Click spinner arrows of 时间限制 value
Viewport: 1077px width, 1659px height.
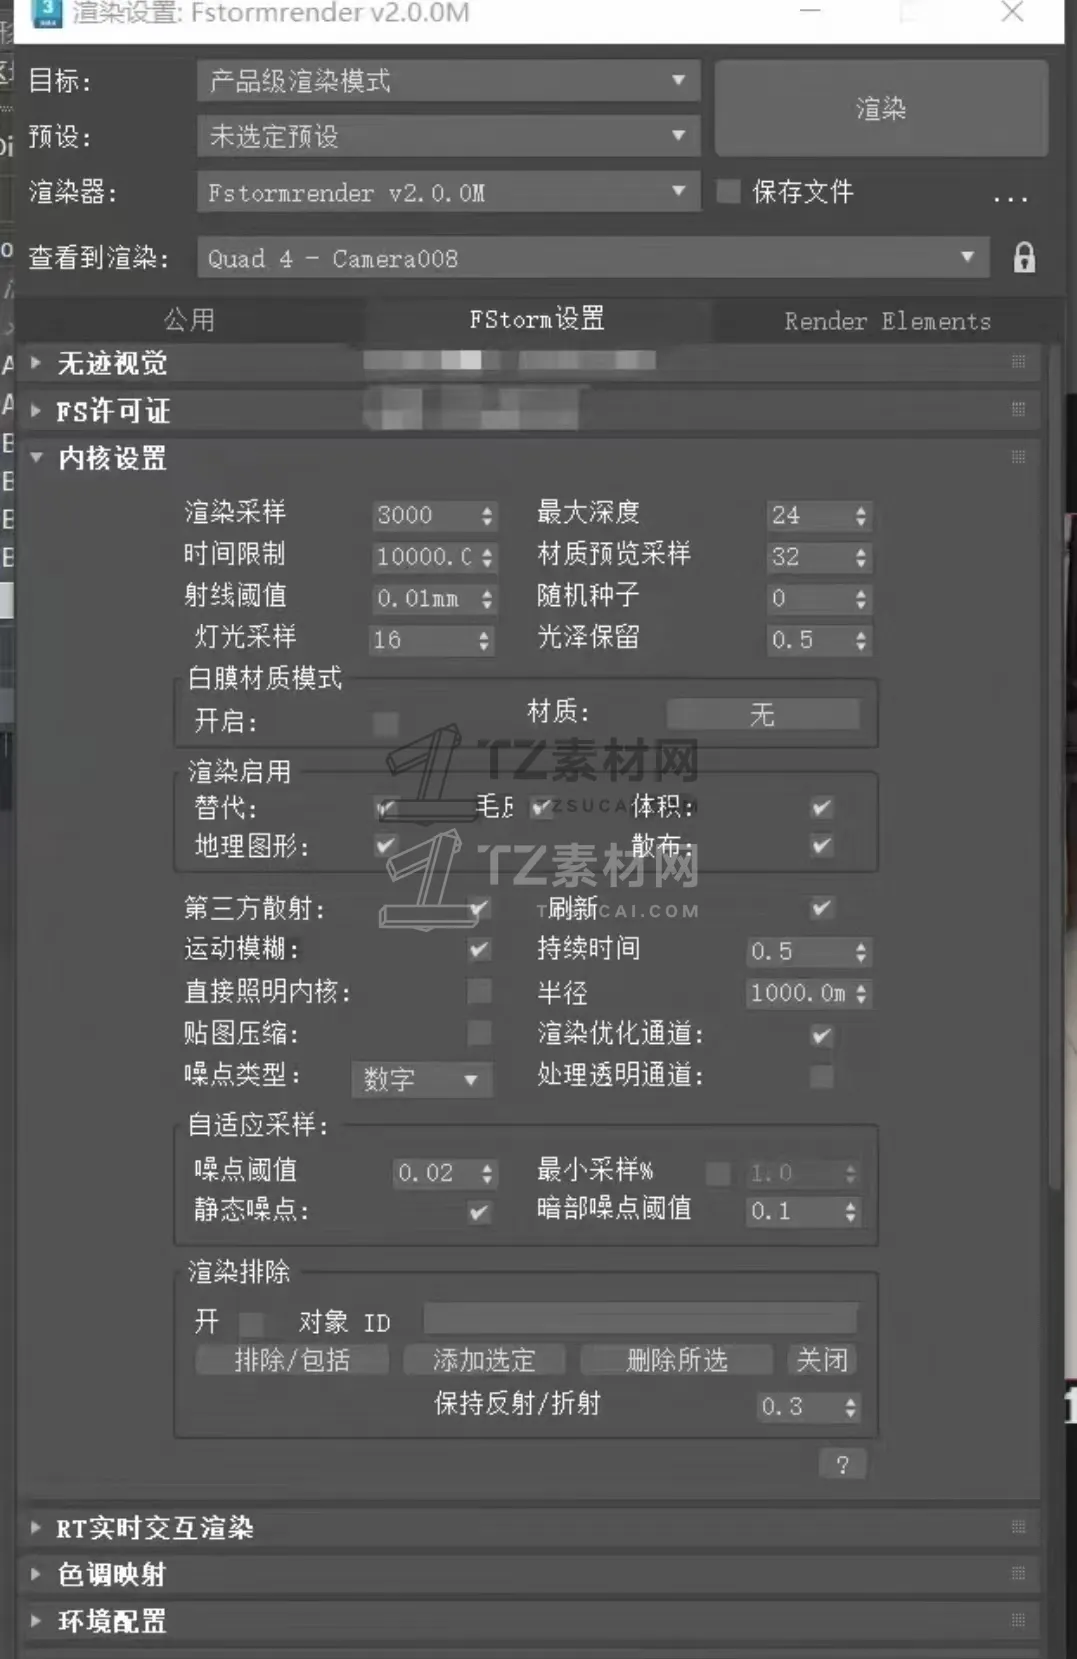487,557
